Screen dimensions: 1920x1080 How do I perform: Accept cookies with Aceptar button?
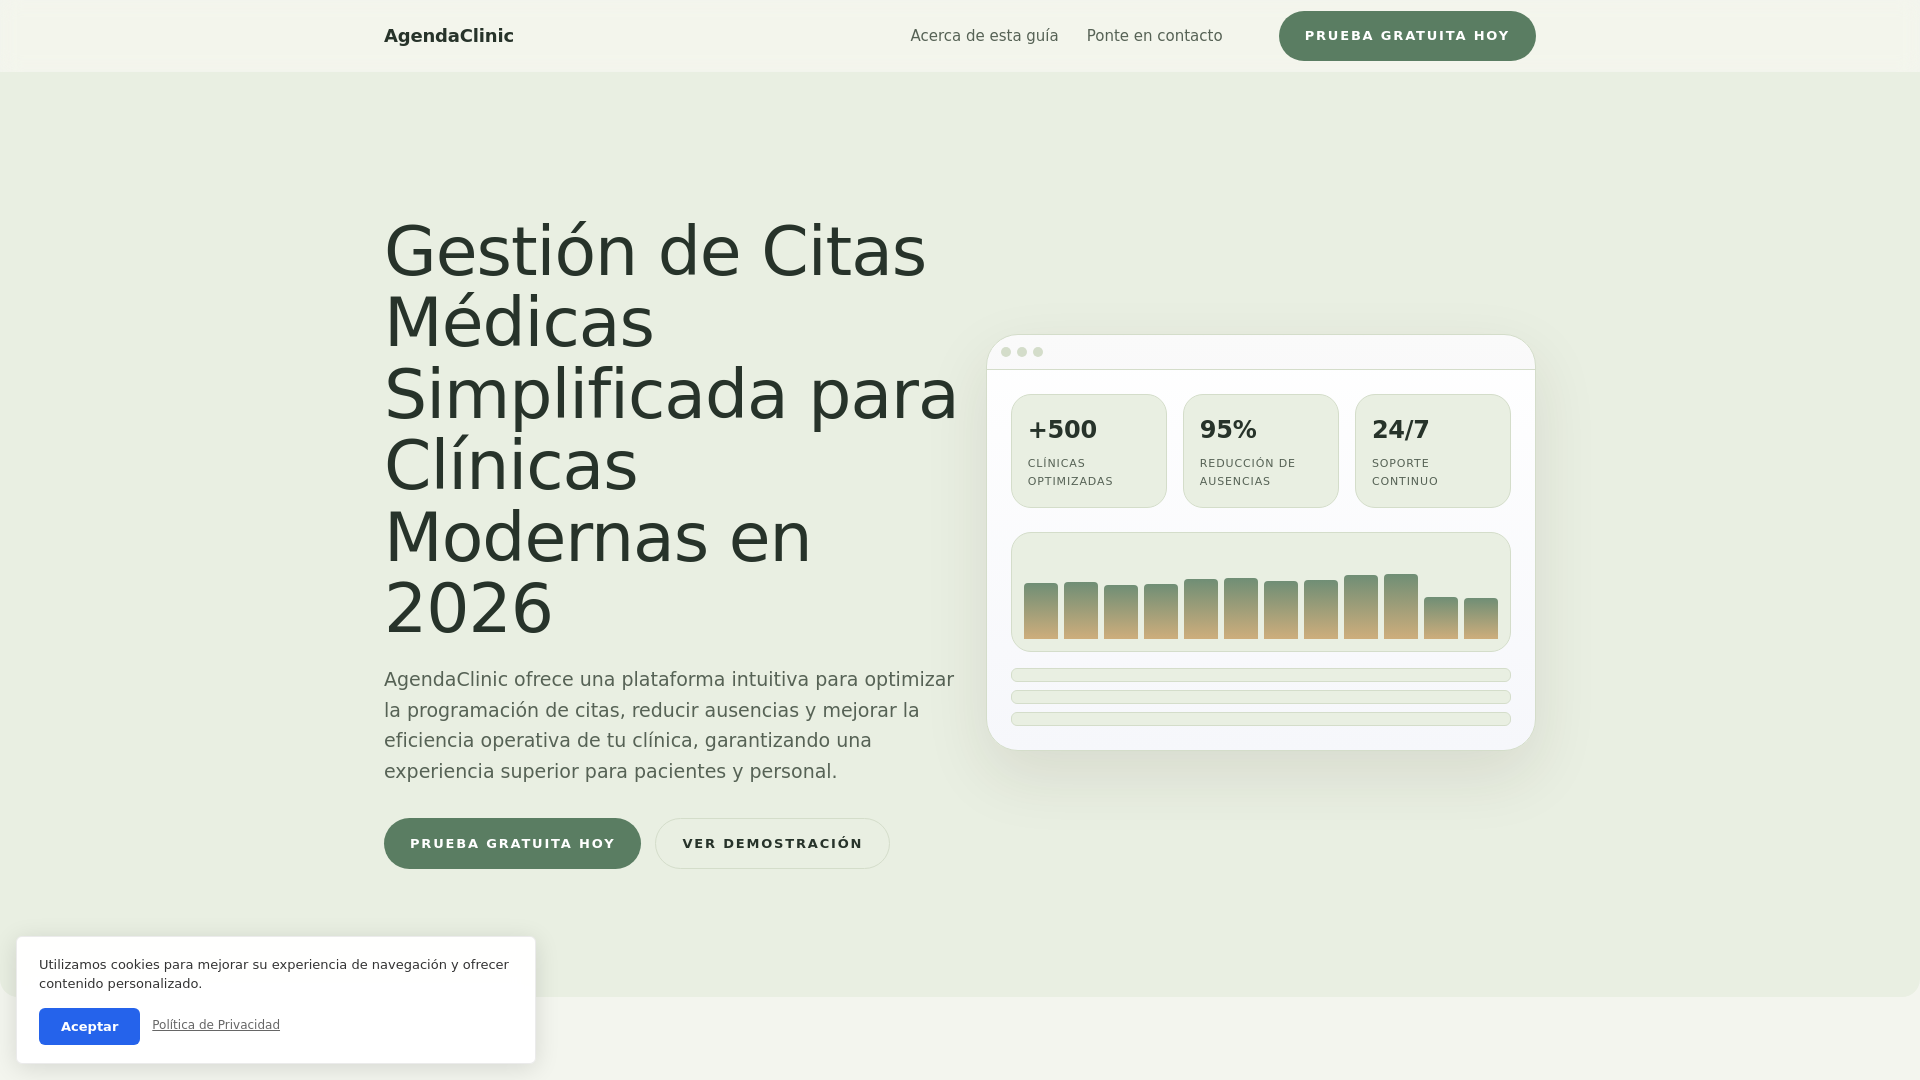(89, 1026)
